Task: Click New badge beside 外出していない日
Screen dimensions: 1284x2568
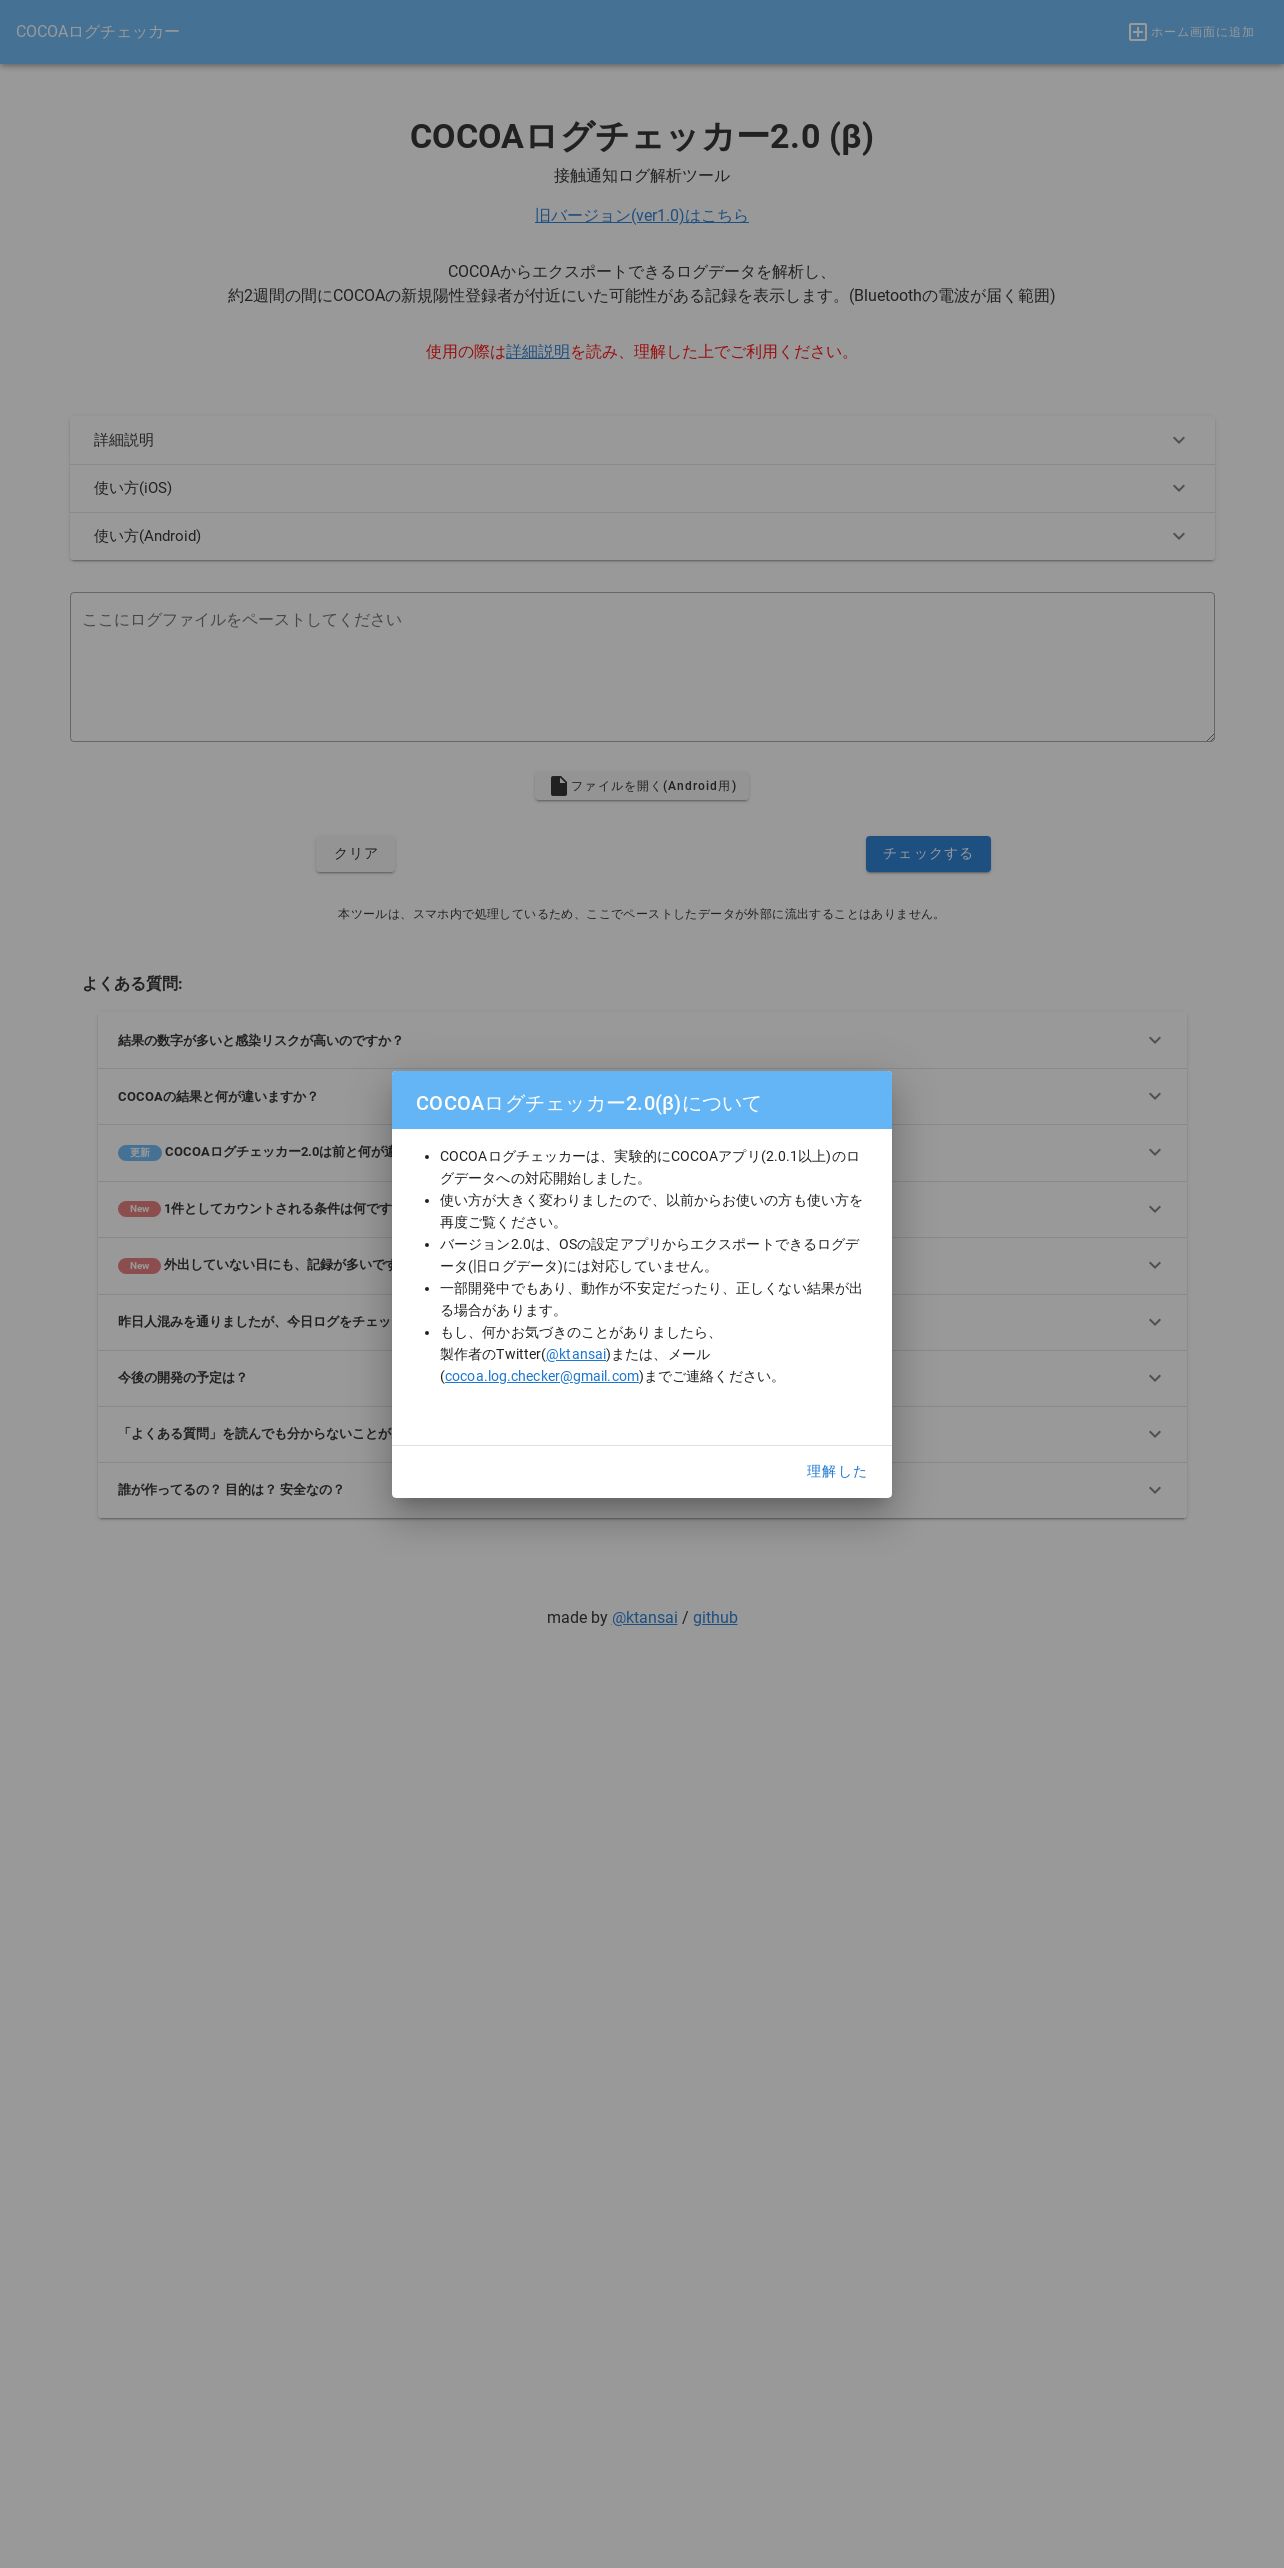Action: click(139, 1266)
